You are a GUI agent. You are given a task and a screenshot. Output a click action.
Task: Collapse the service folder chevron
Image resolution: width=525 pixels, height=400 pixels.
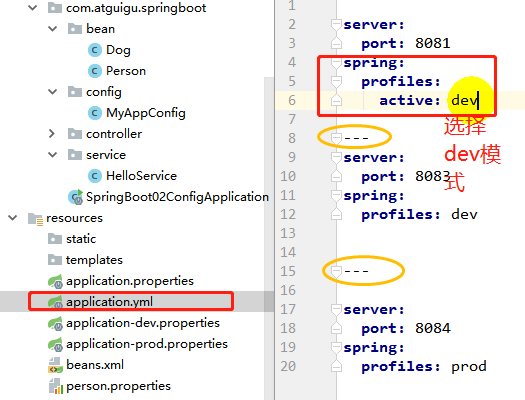point(53,155)
